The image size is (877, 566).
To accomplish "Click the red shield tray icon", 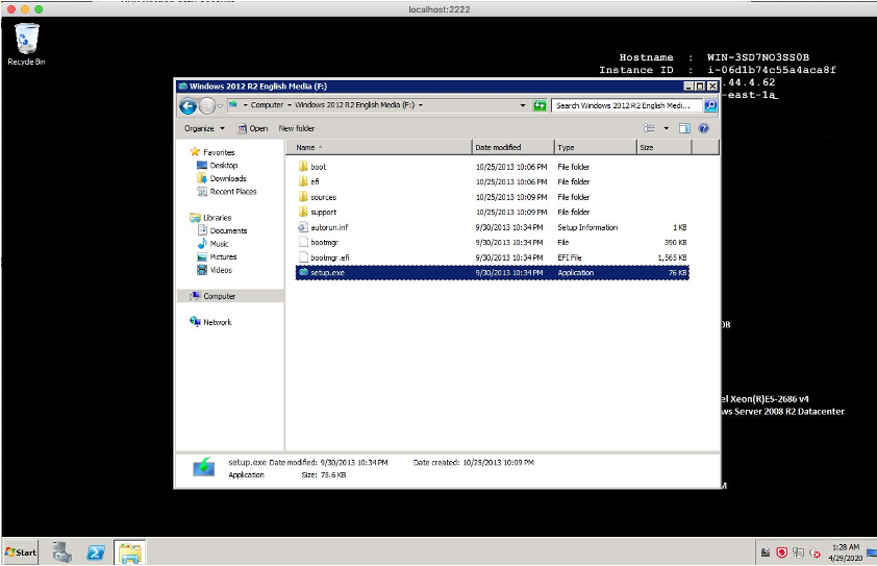I will click(x=782, y=553).
